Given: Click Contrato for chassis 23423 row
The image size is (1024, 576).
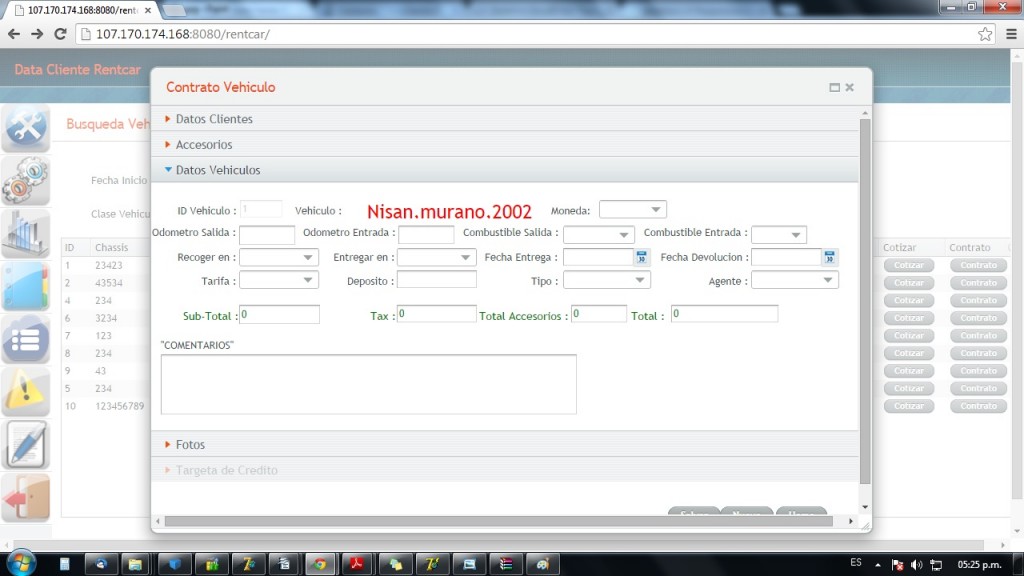Looking at the screenshot, I should [x=978, y=265].
